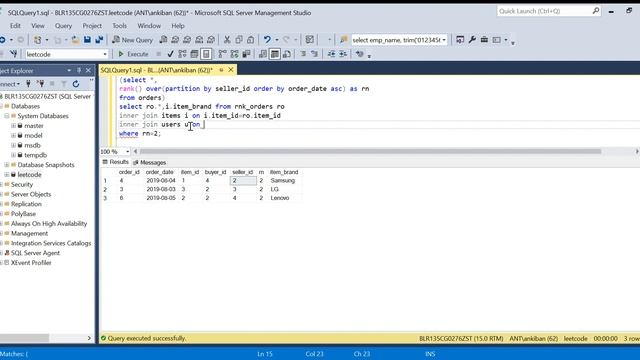Click the Samsung cell in results

point(282,180)
